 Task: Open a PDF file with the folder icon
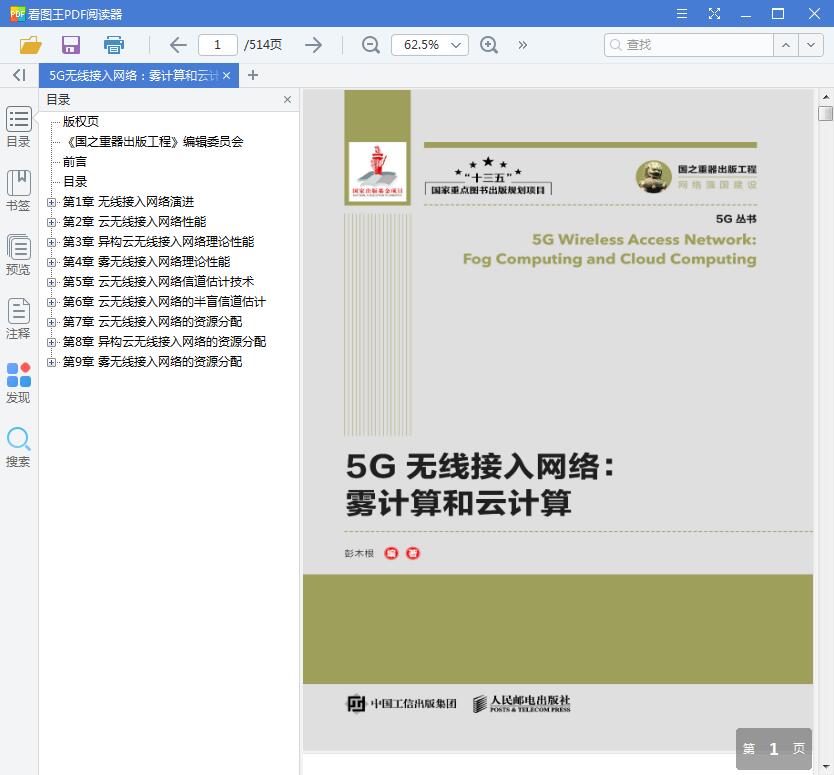[30, 45]
